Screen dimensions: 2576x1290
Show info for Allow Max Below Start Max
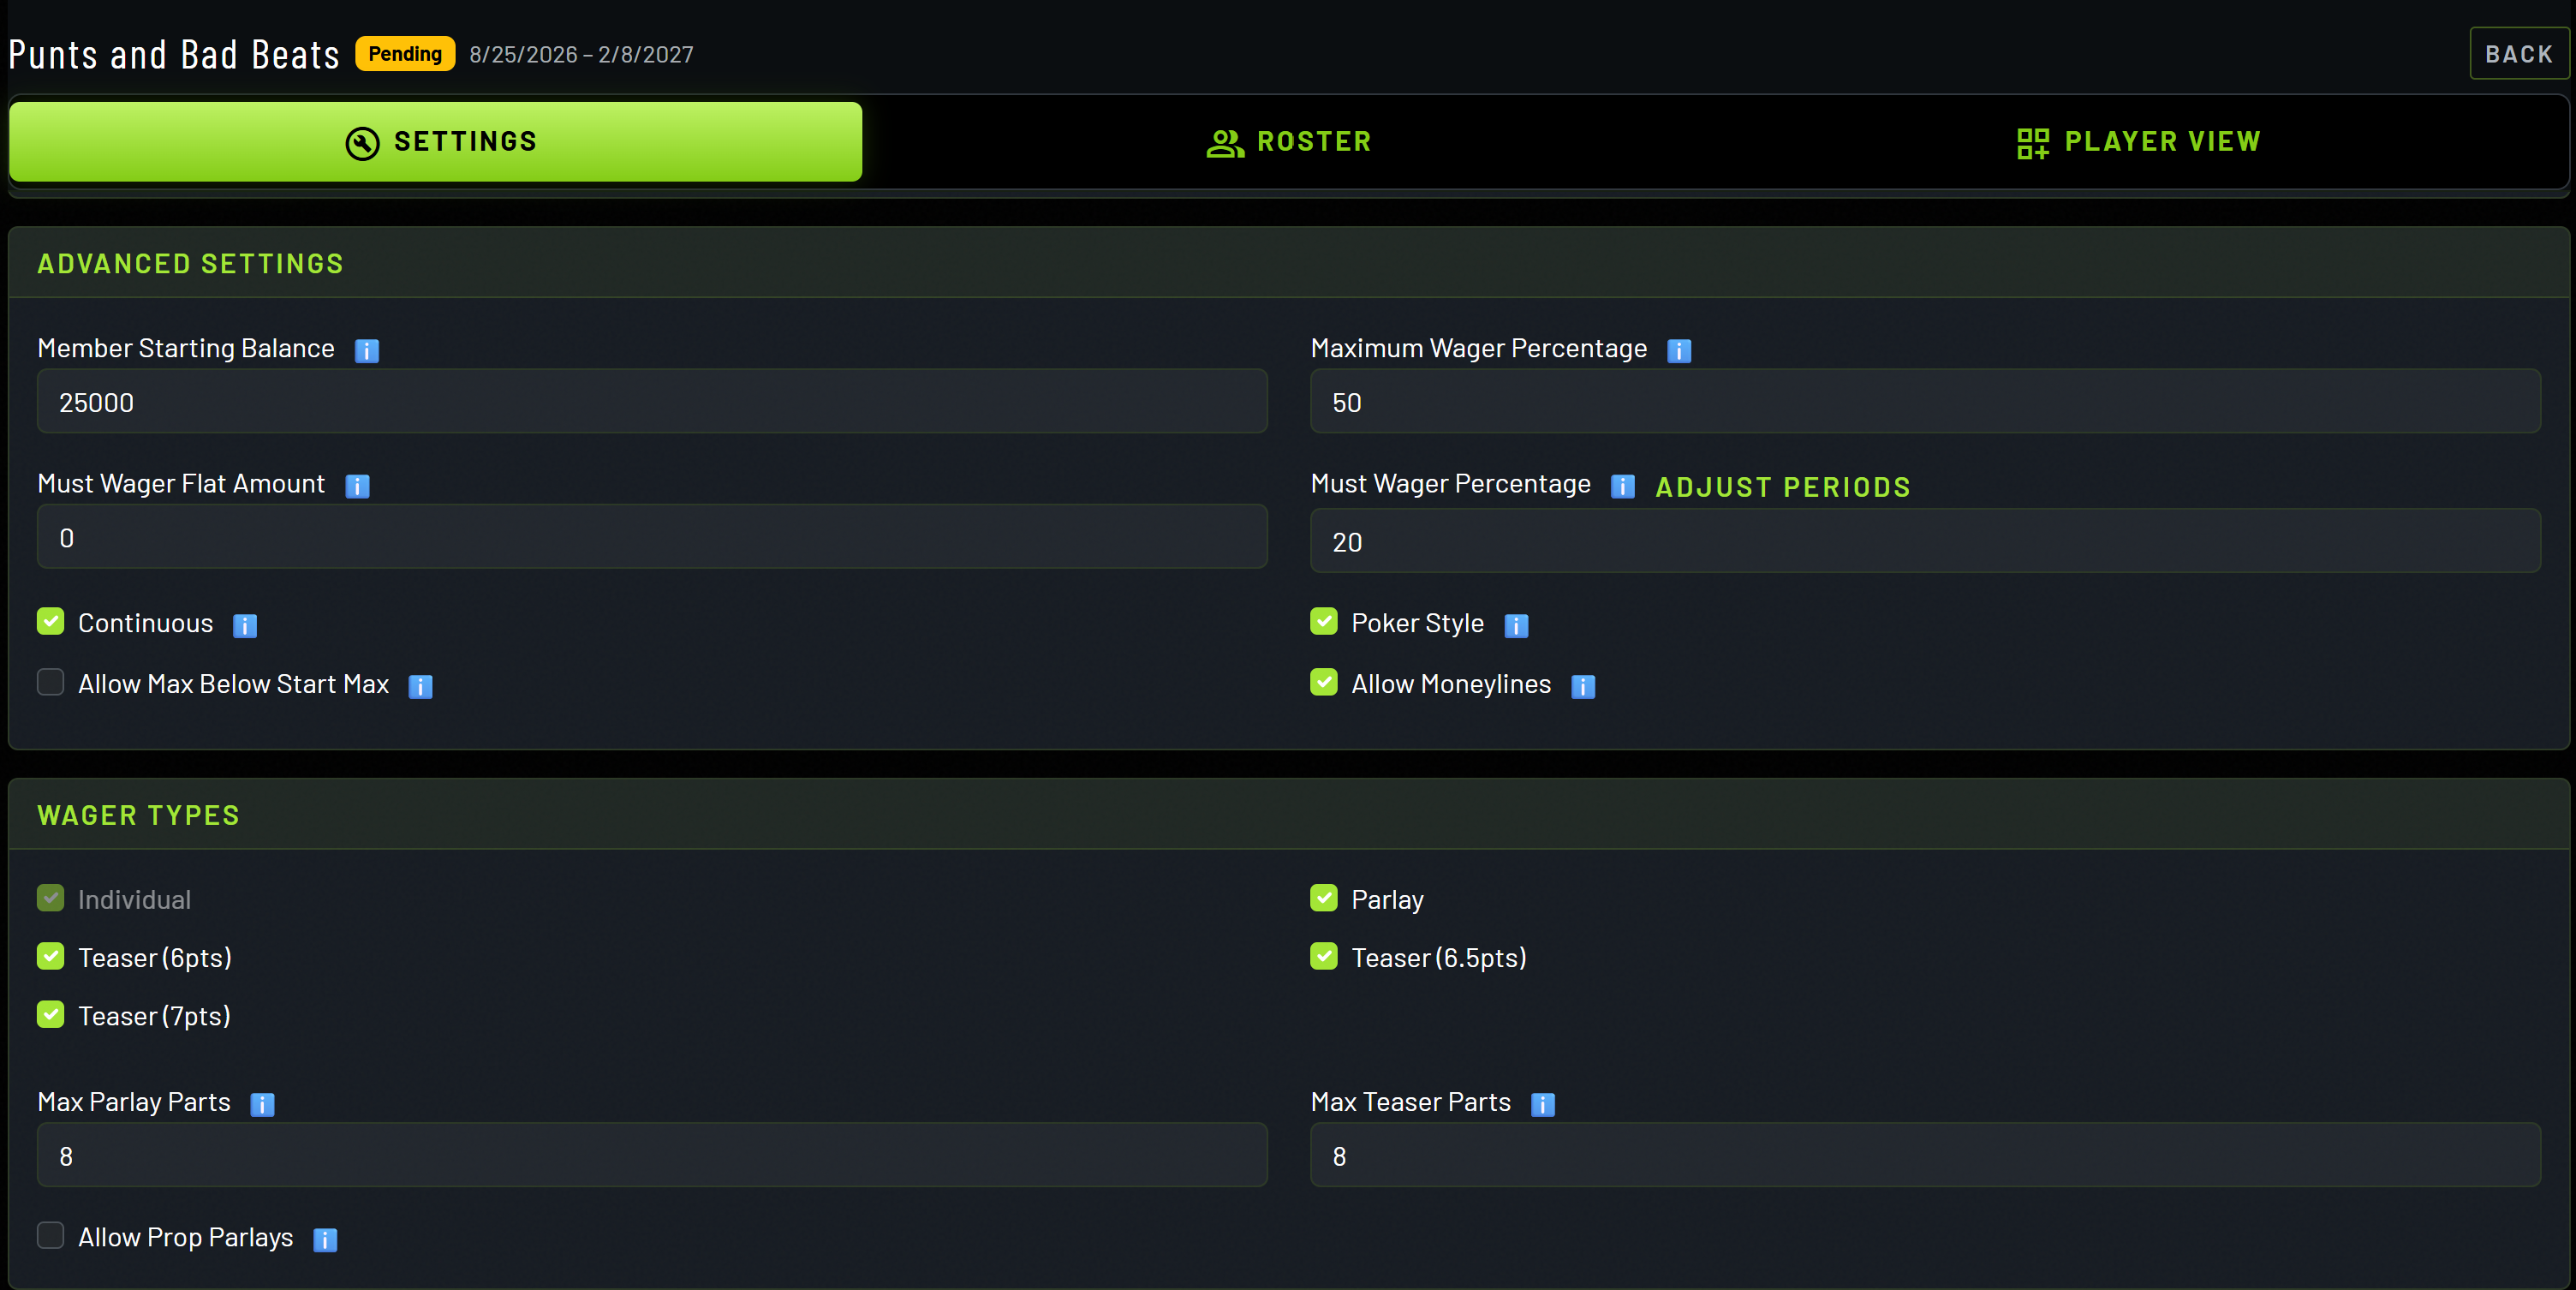point(421,686)
